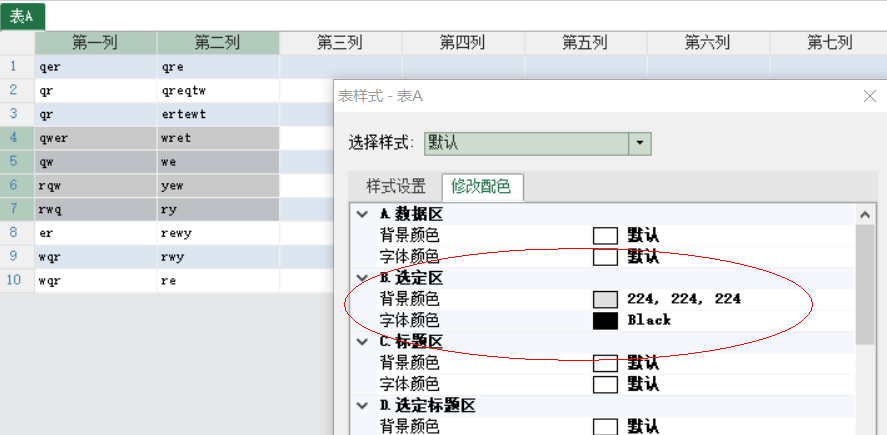Click the cell containing qreqtw
This screenshot has height=435, width=887.
(218, 91)
